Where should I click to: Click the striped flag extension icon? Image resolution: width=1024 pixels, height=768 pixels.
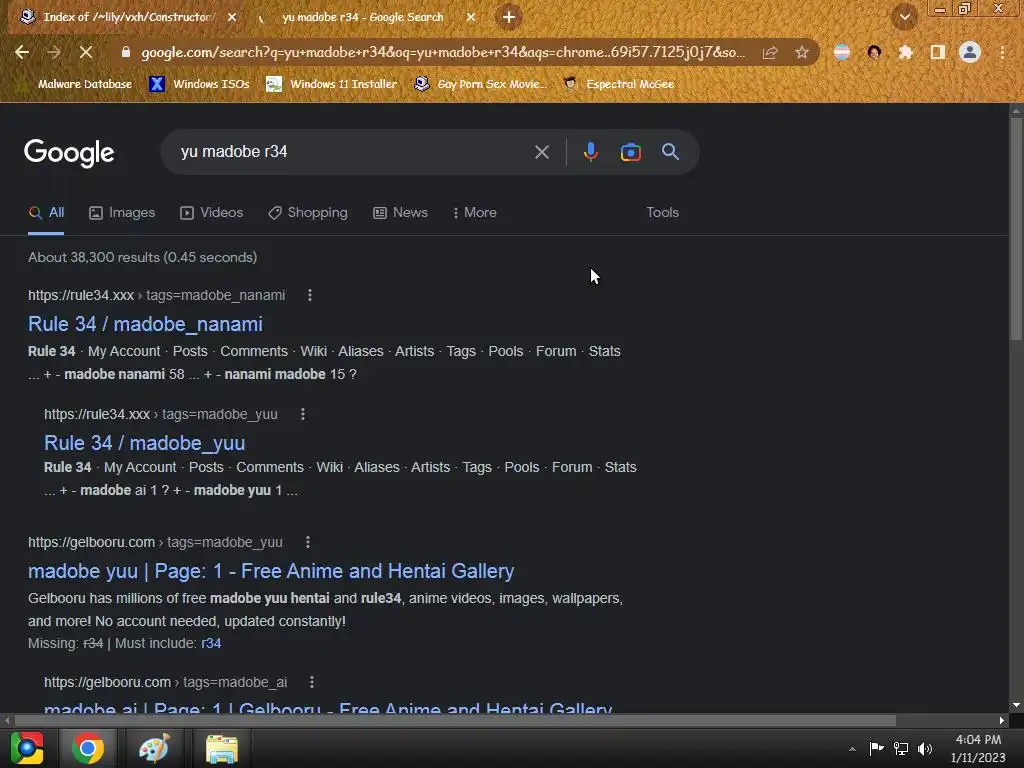tap(842, 52)
